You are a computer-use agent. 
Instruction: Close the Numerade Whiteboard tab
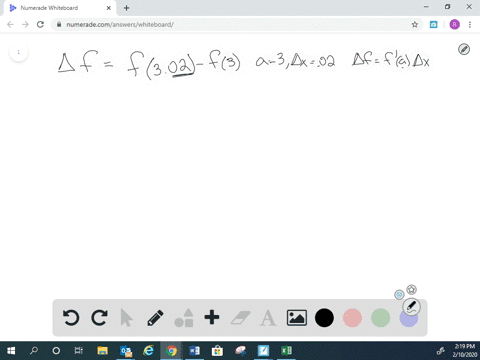coord(109,8)
